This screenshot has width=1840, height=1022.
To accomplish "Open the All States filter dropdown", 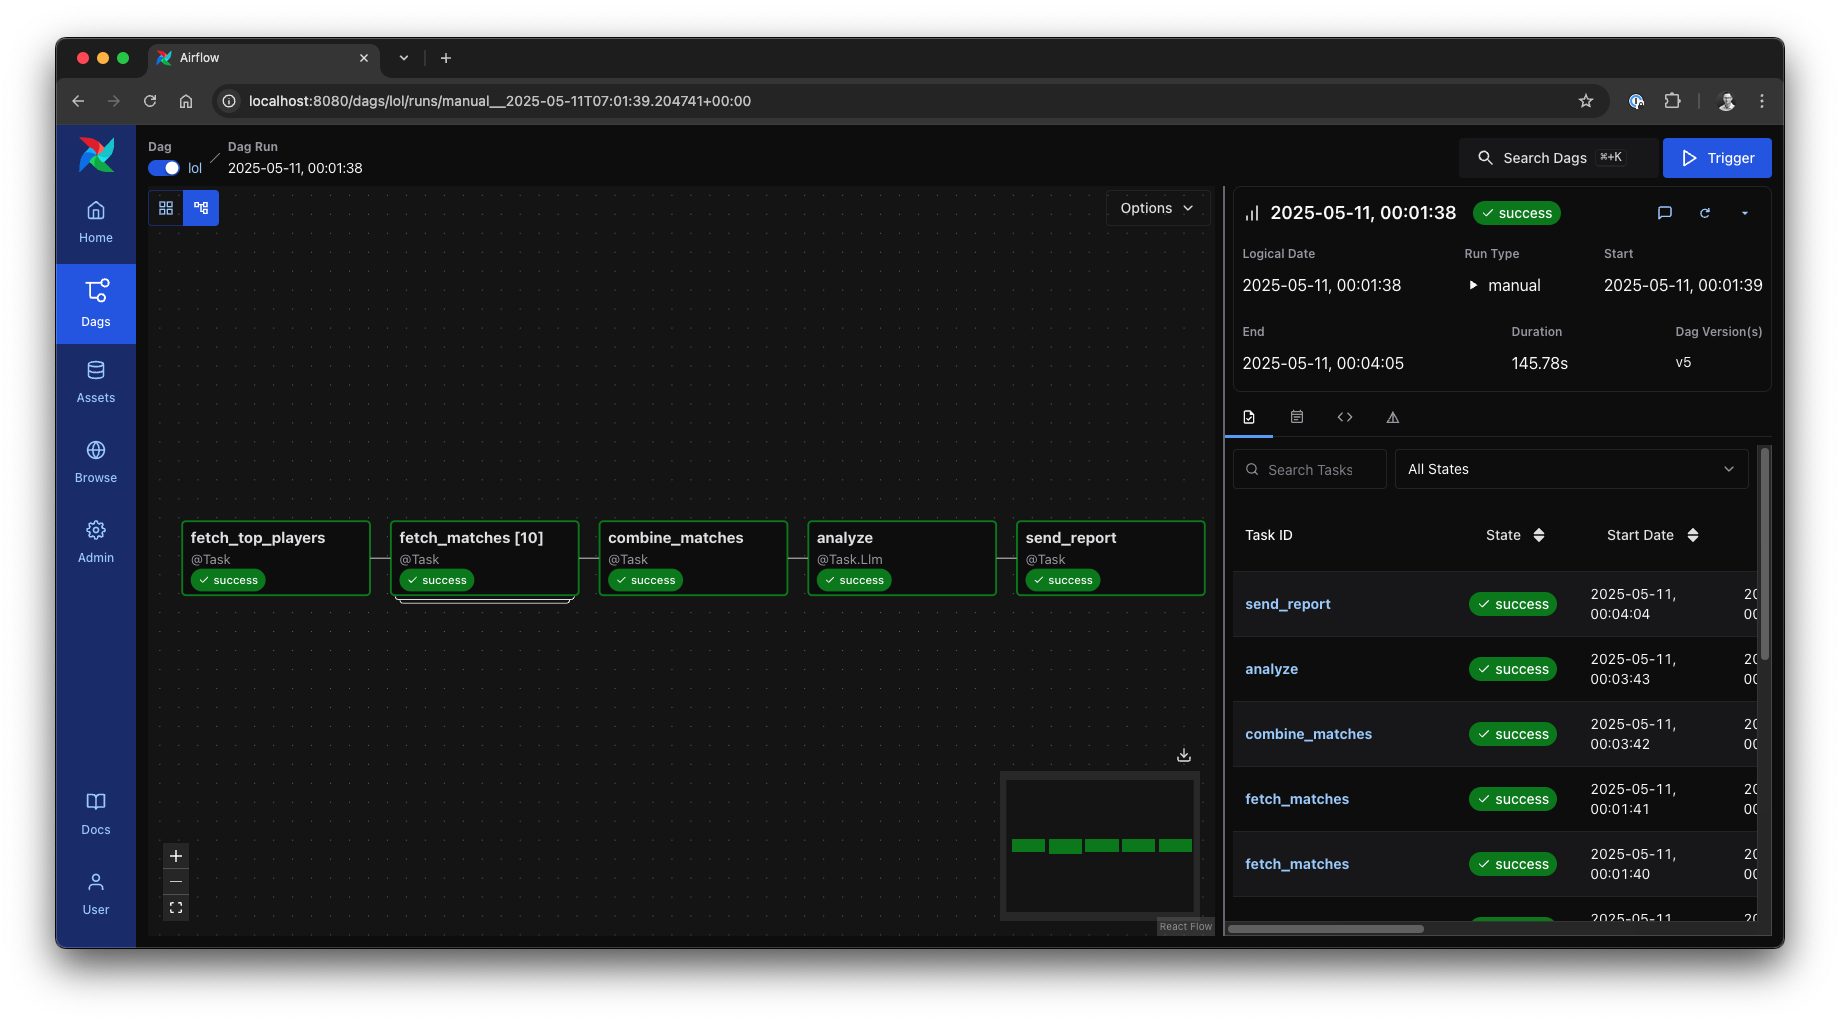I will click(x=1570, y=468).
